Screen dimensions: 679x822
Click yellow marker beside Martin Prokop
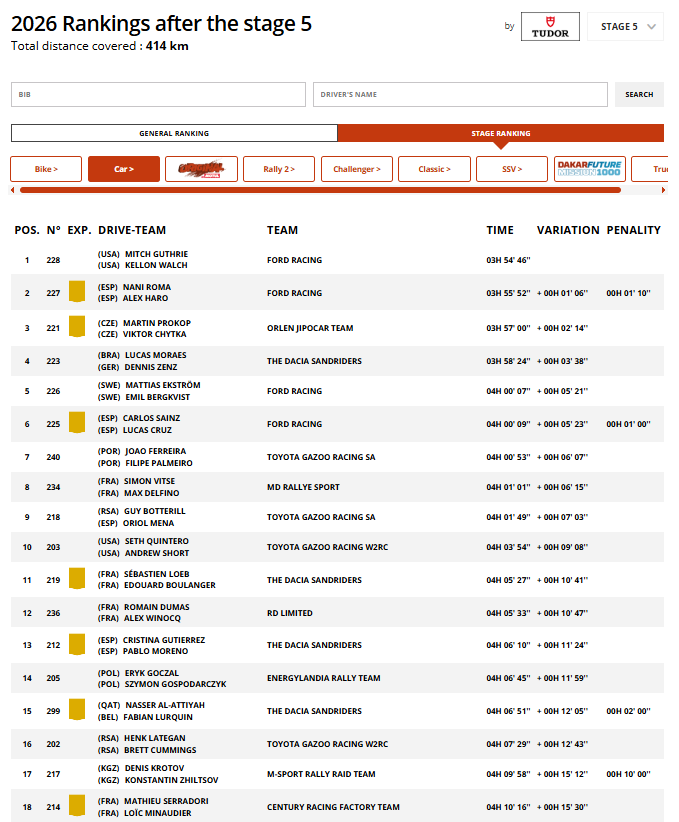(77, 327)
